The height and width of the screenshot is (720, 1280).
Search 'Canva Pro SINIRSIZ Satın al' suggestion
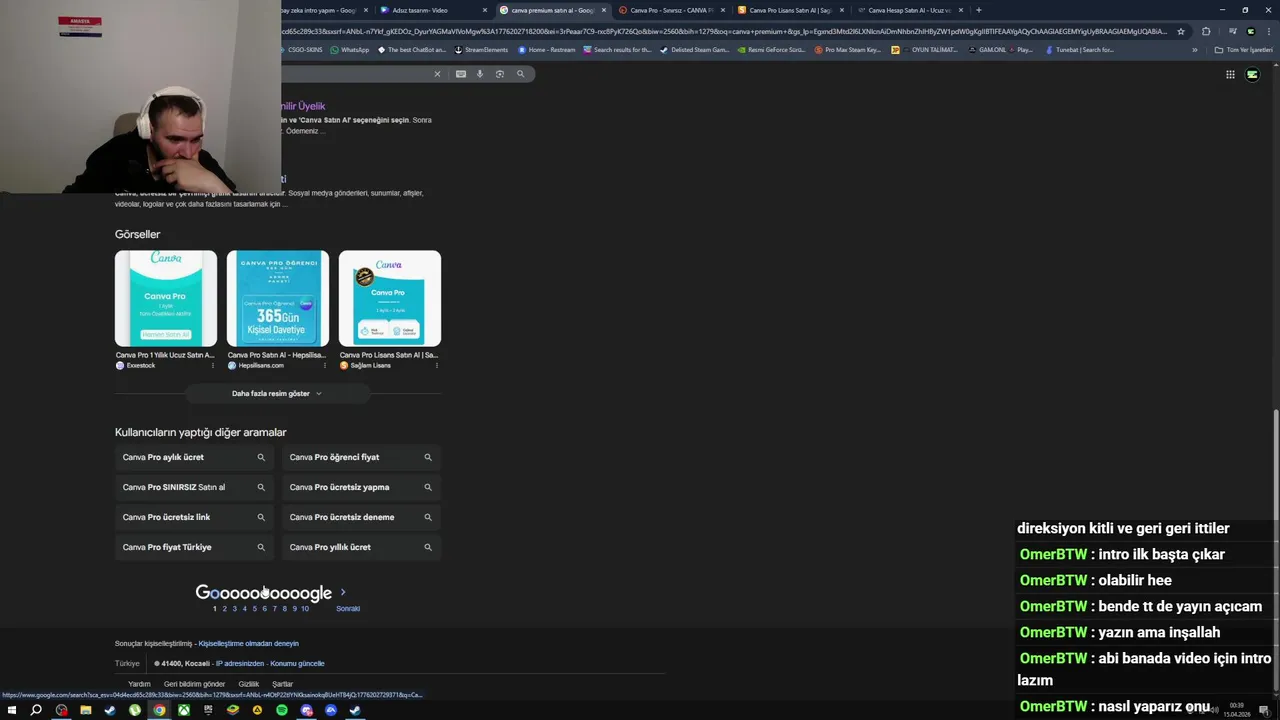click(193, 487)
